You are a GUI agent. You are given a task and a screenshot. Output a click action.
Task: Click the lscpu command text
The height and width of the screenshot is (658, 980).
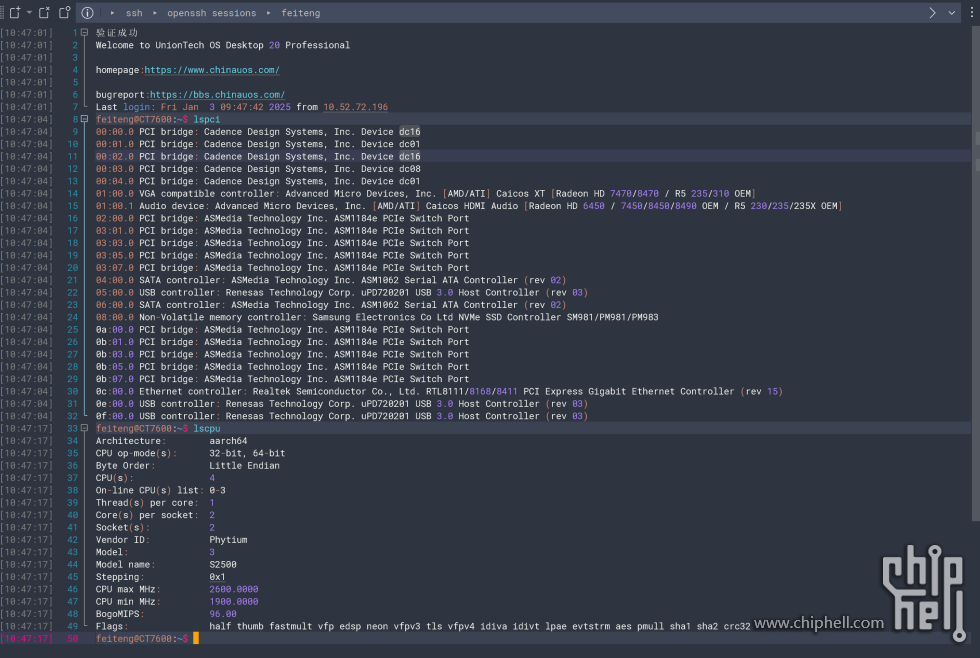click(x=207, y=429)
